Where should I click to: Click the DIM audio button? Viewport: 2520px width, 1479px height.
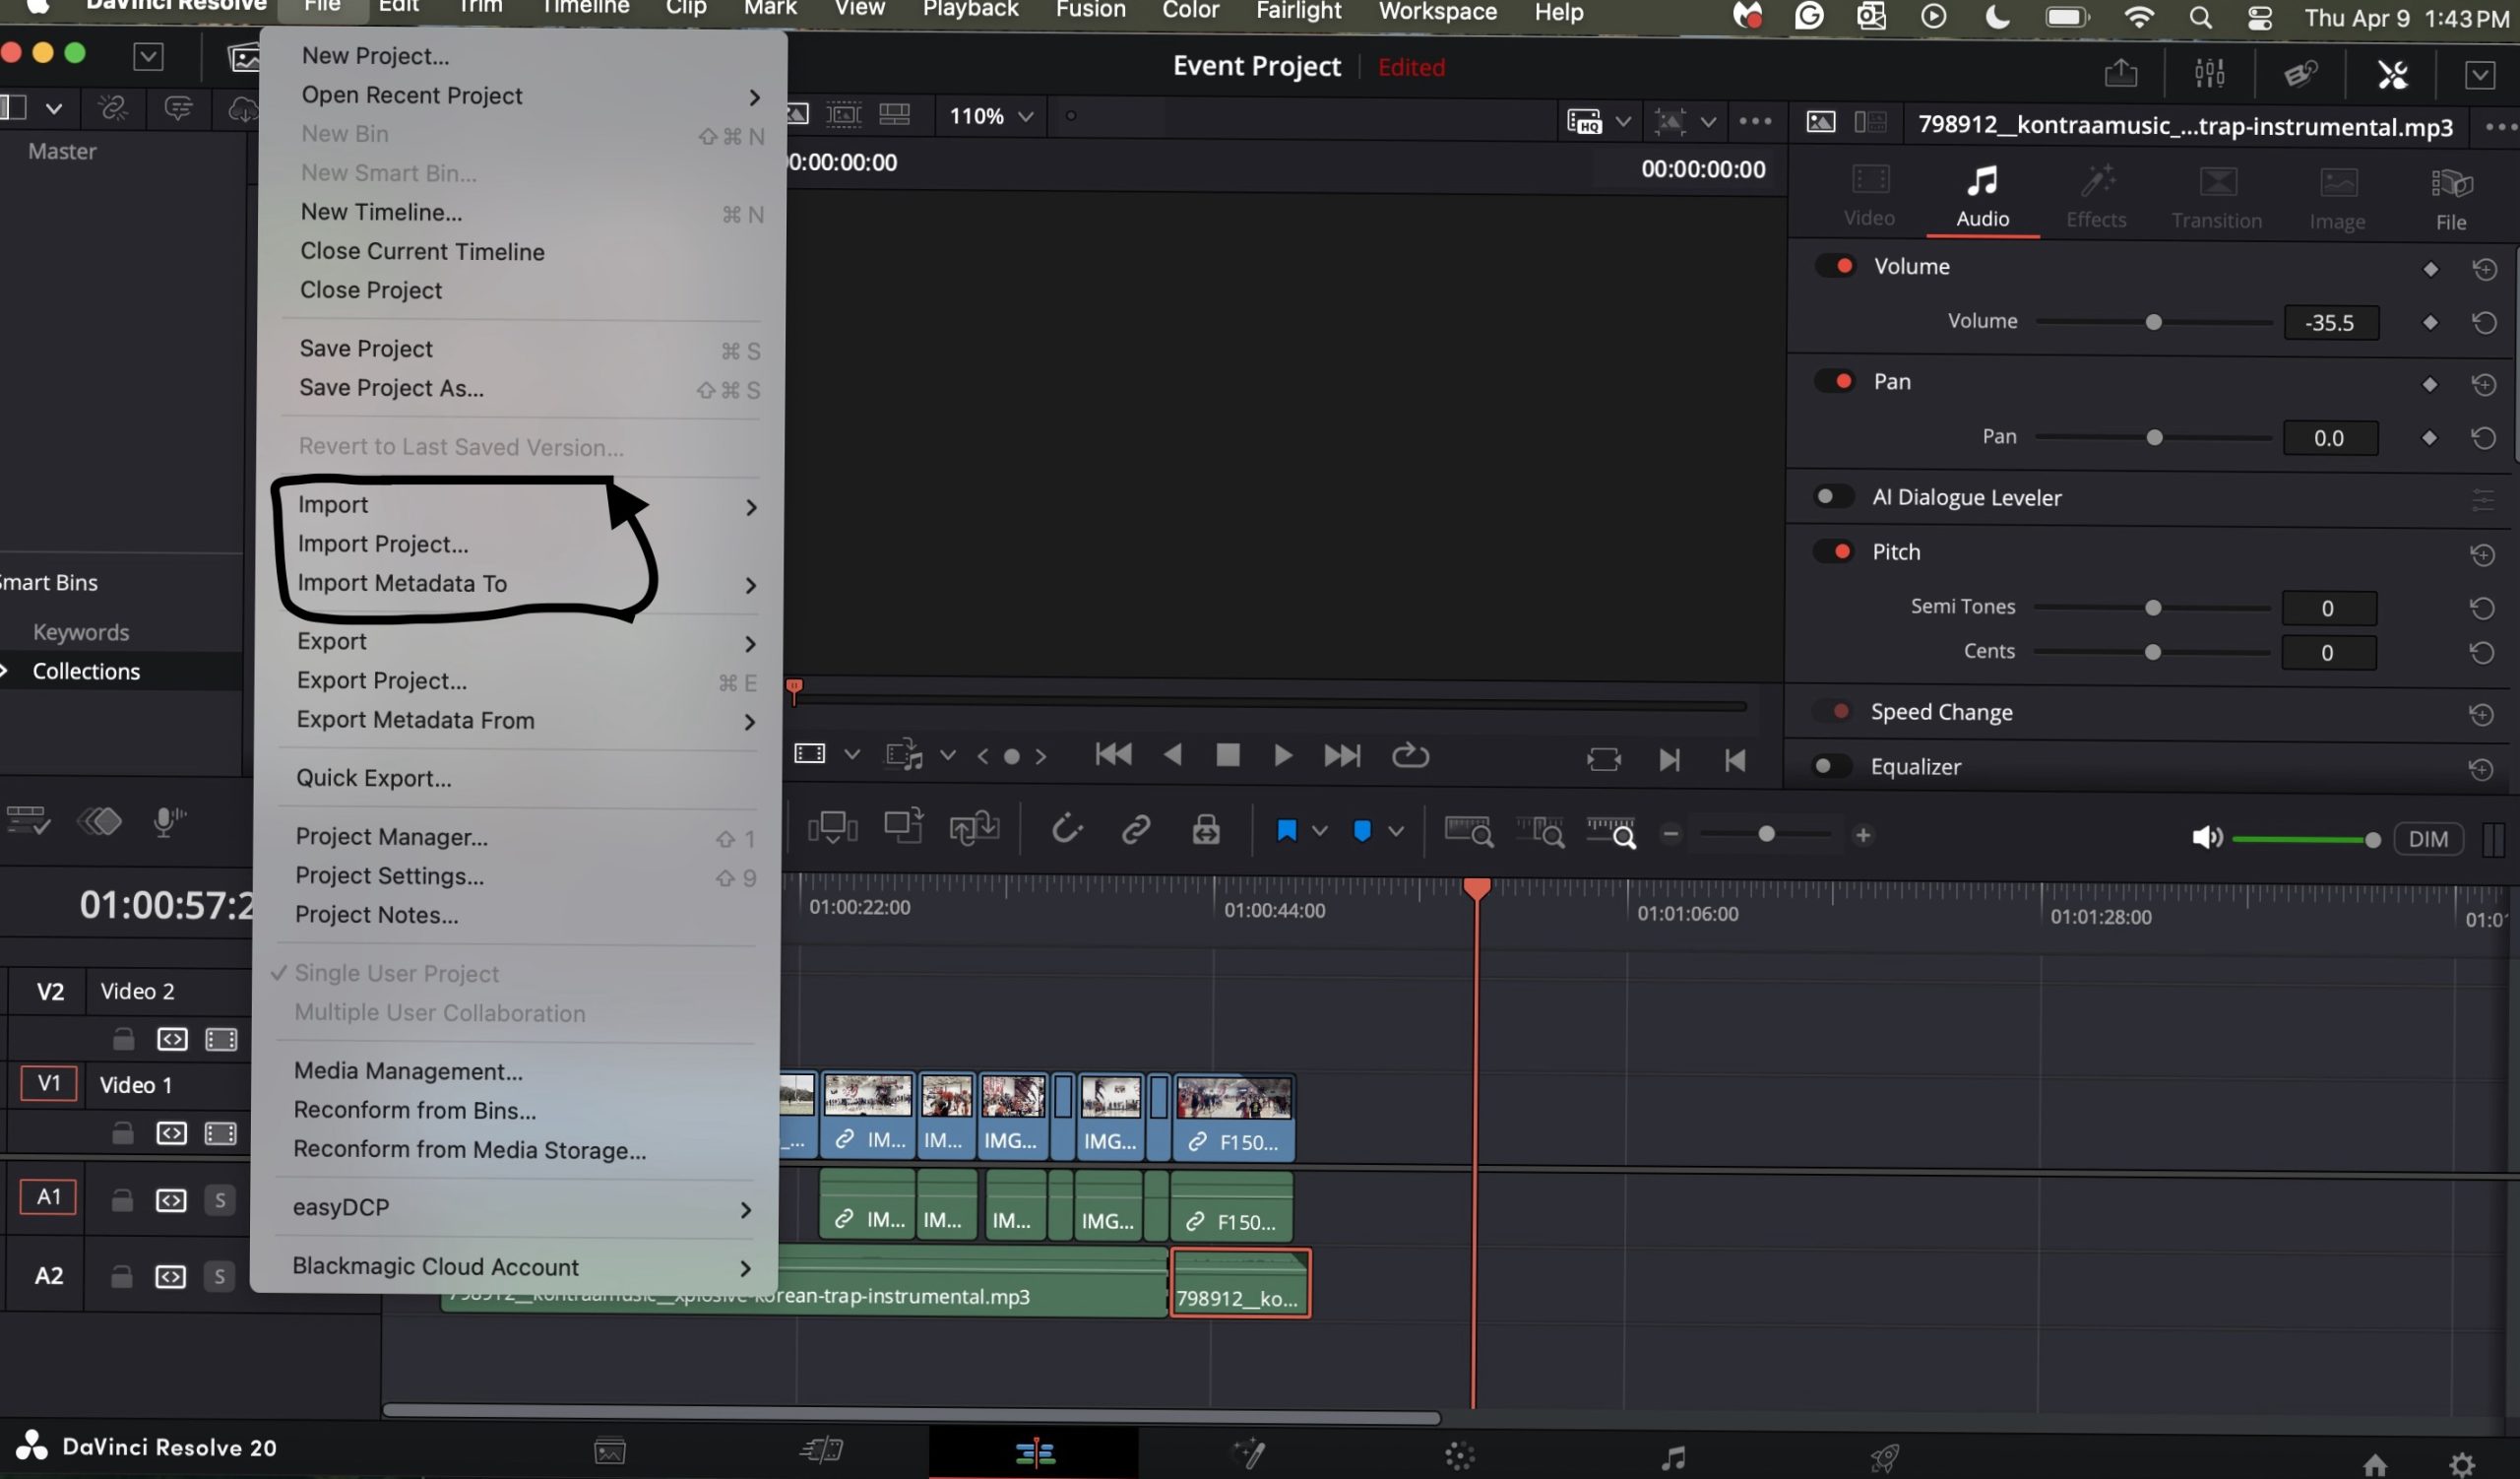pyautogui.click(x=2427, y=839)
